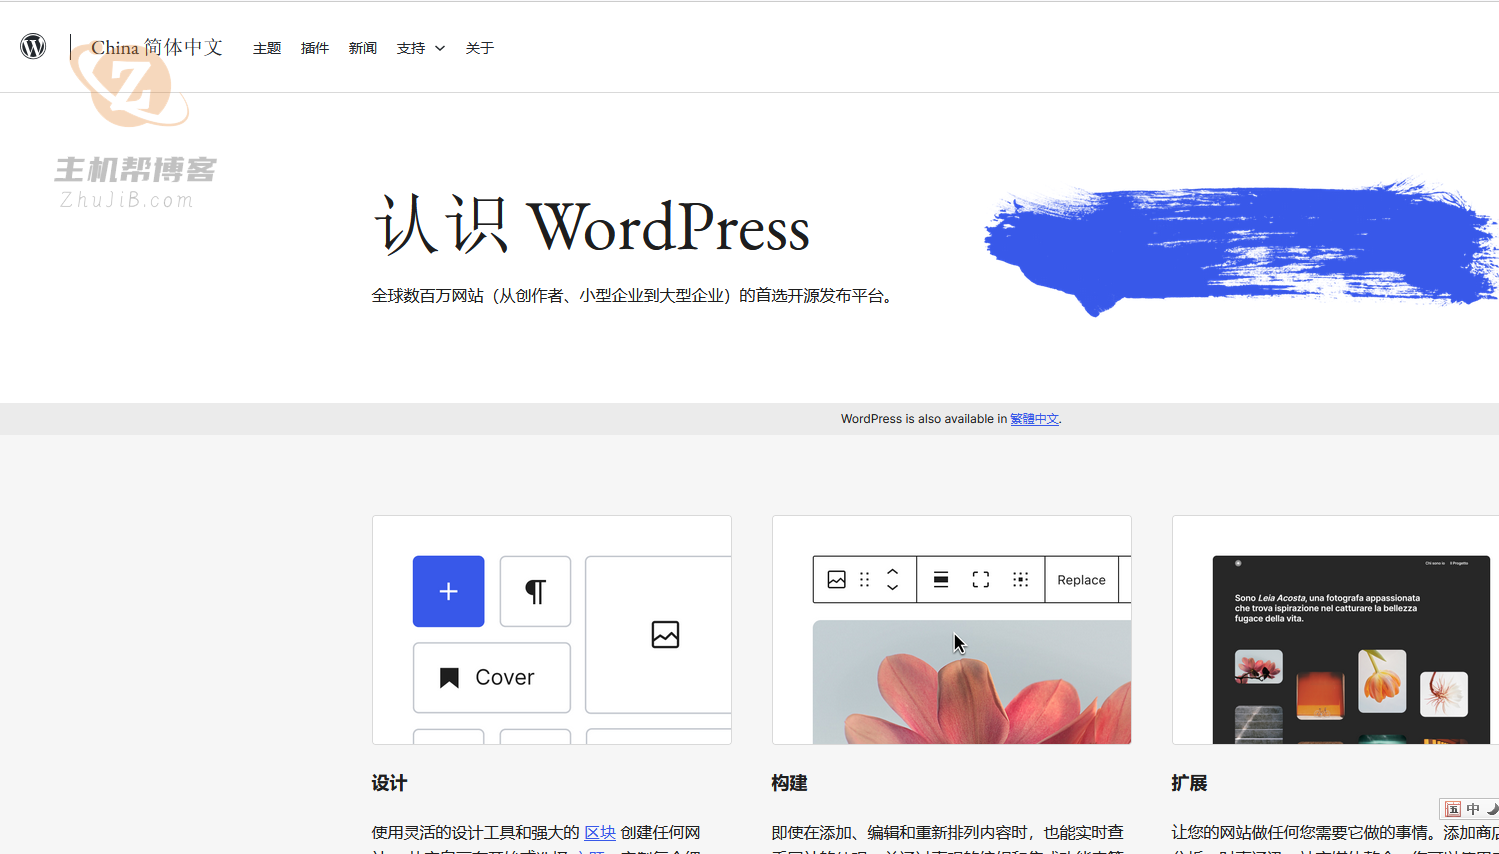
Task: Click the paragraph pilcrow block icon
Action: (x=535, y=591)
